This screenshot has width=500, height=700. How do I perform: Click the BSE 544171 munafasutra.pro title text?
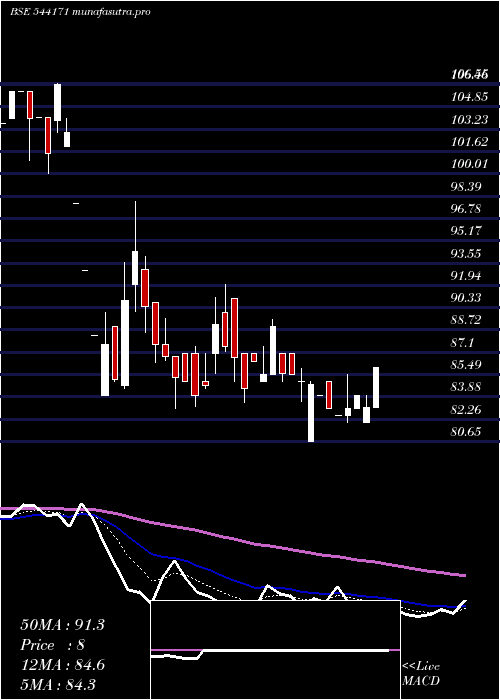tap(80, 12)
